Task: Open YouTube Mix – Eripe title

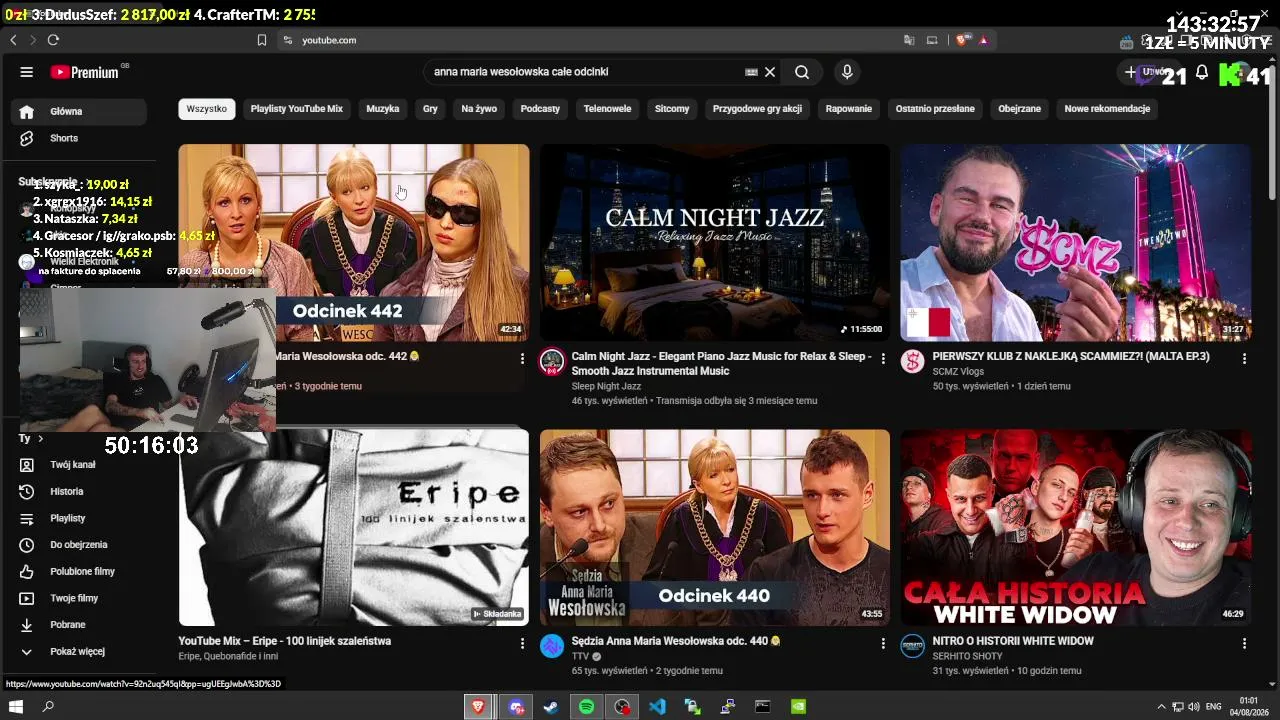Action: pos(285,641)
